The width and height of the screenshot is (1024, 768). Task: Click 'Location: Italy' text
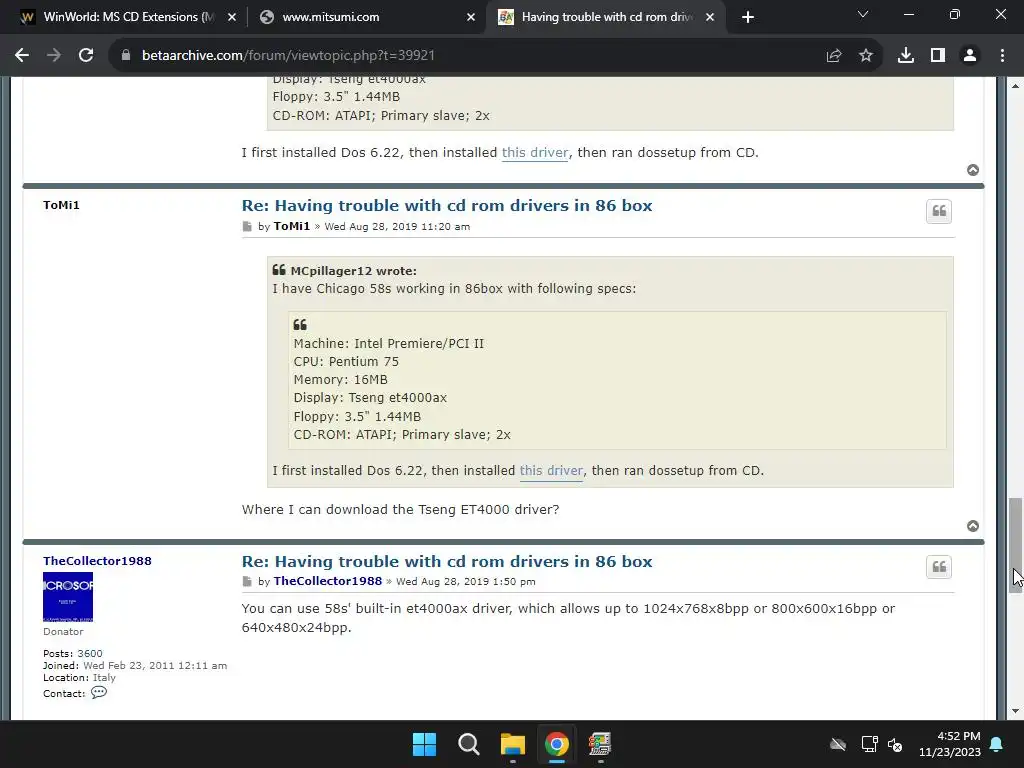pos(79,677)
